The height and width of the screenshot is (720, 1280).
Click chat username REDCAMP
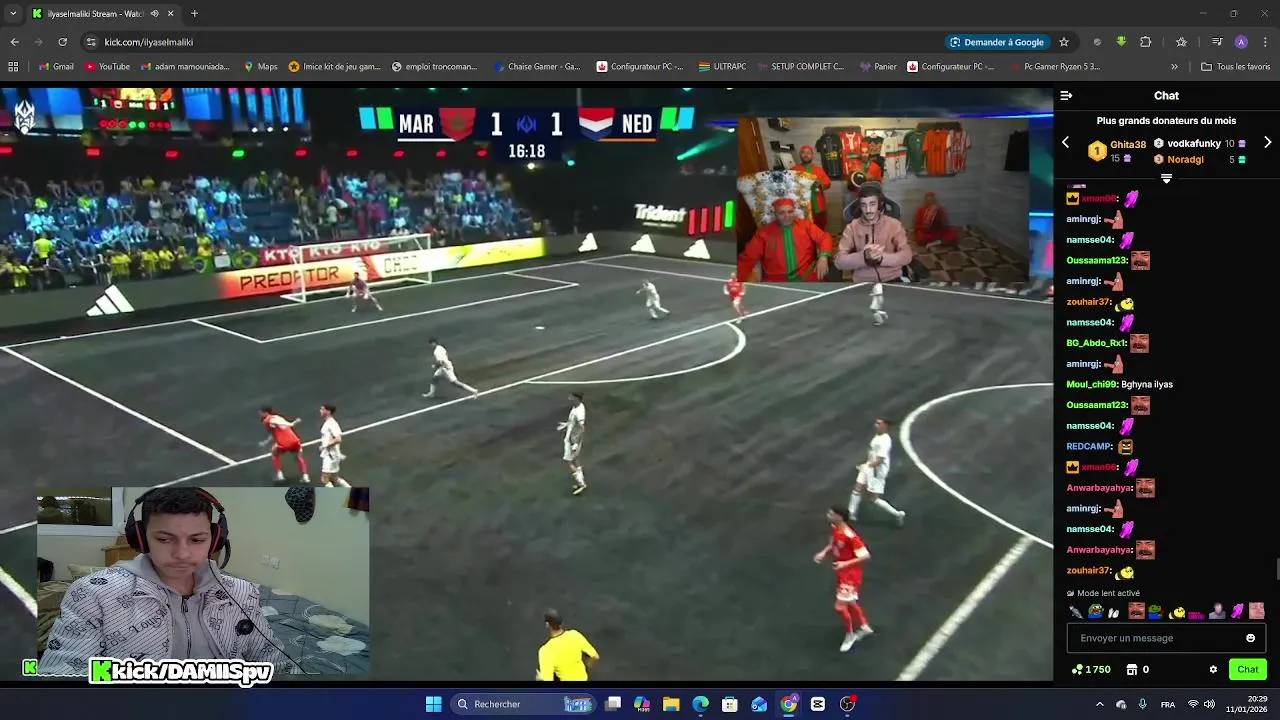point(1089,446)
